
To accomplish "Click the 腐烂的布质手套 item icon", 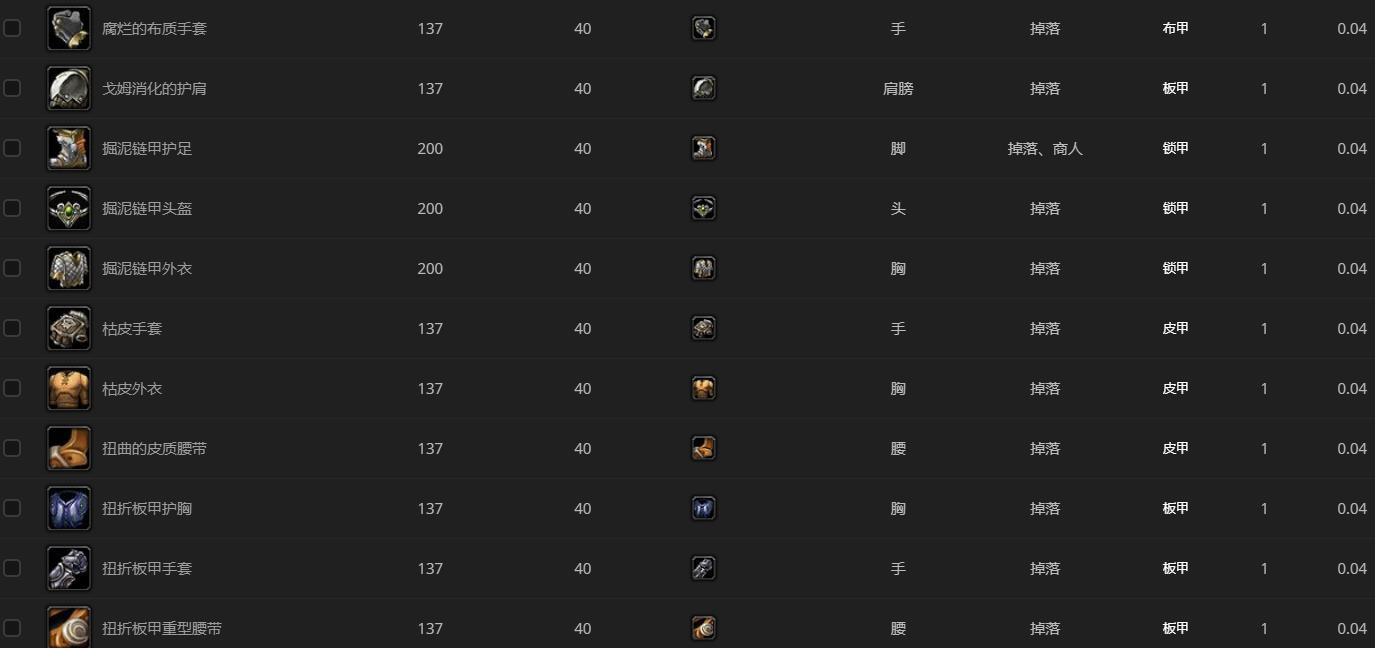I will coord(69,28).
